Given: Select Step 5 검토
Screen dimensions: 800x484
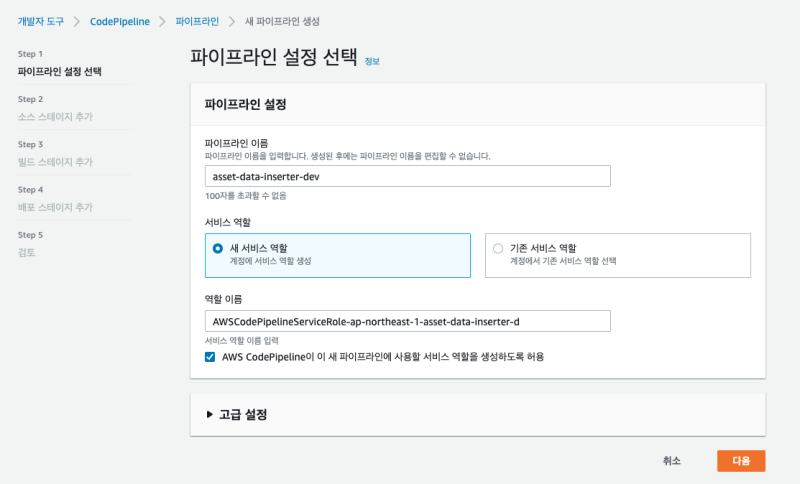Looking at the screenshot, I should coord(27,252).
